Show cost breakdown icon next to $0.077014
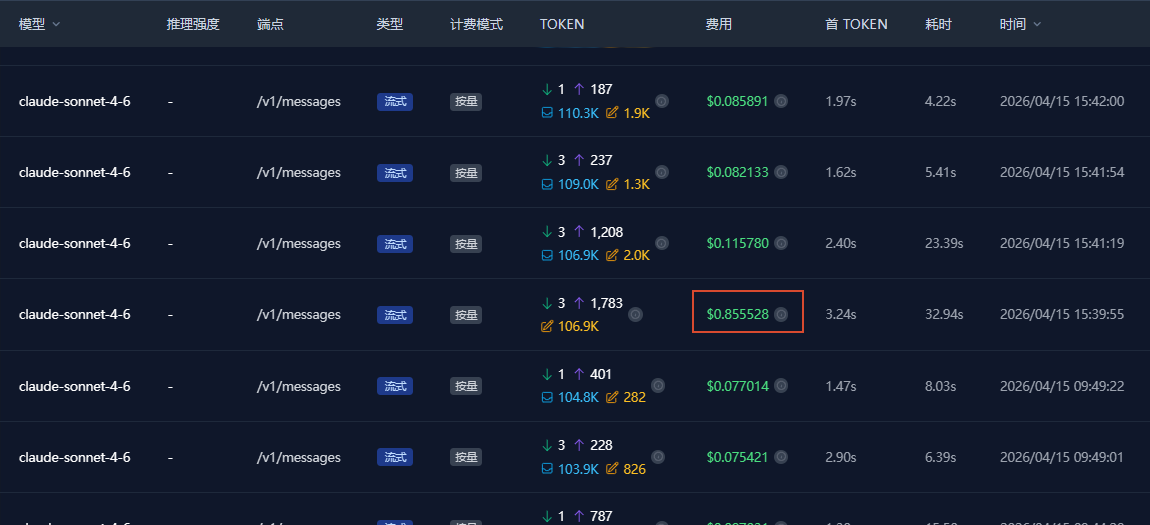 (x=781, y=386)
